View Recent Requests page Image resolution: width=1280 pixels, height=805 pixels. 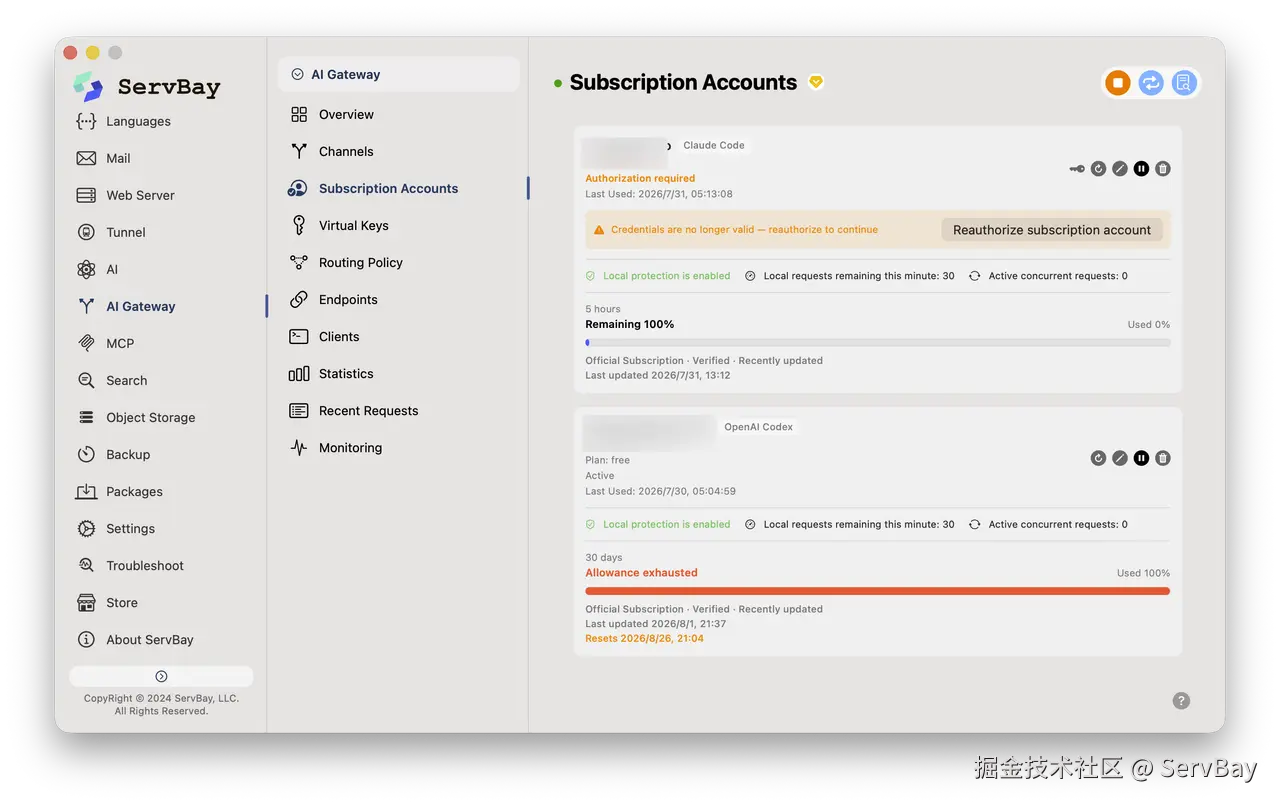tap(368, 410)
